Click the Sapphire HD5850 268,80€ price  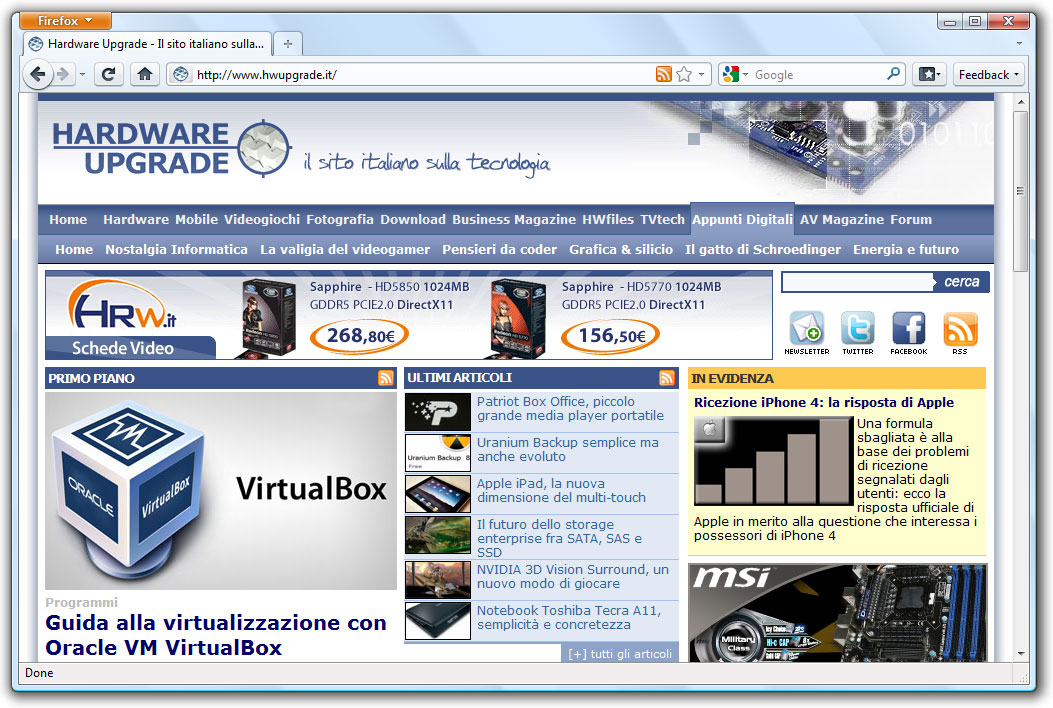(x=359, y=335)
